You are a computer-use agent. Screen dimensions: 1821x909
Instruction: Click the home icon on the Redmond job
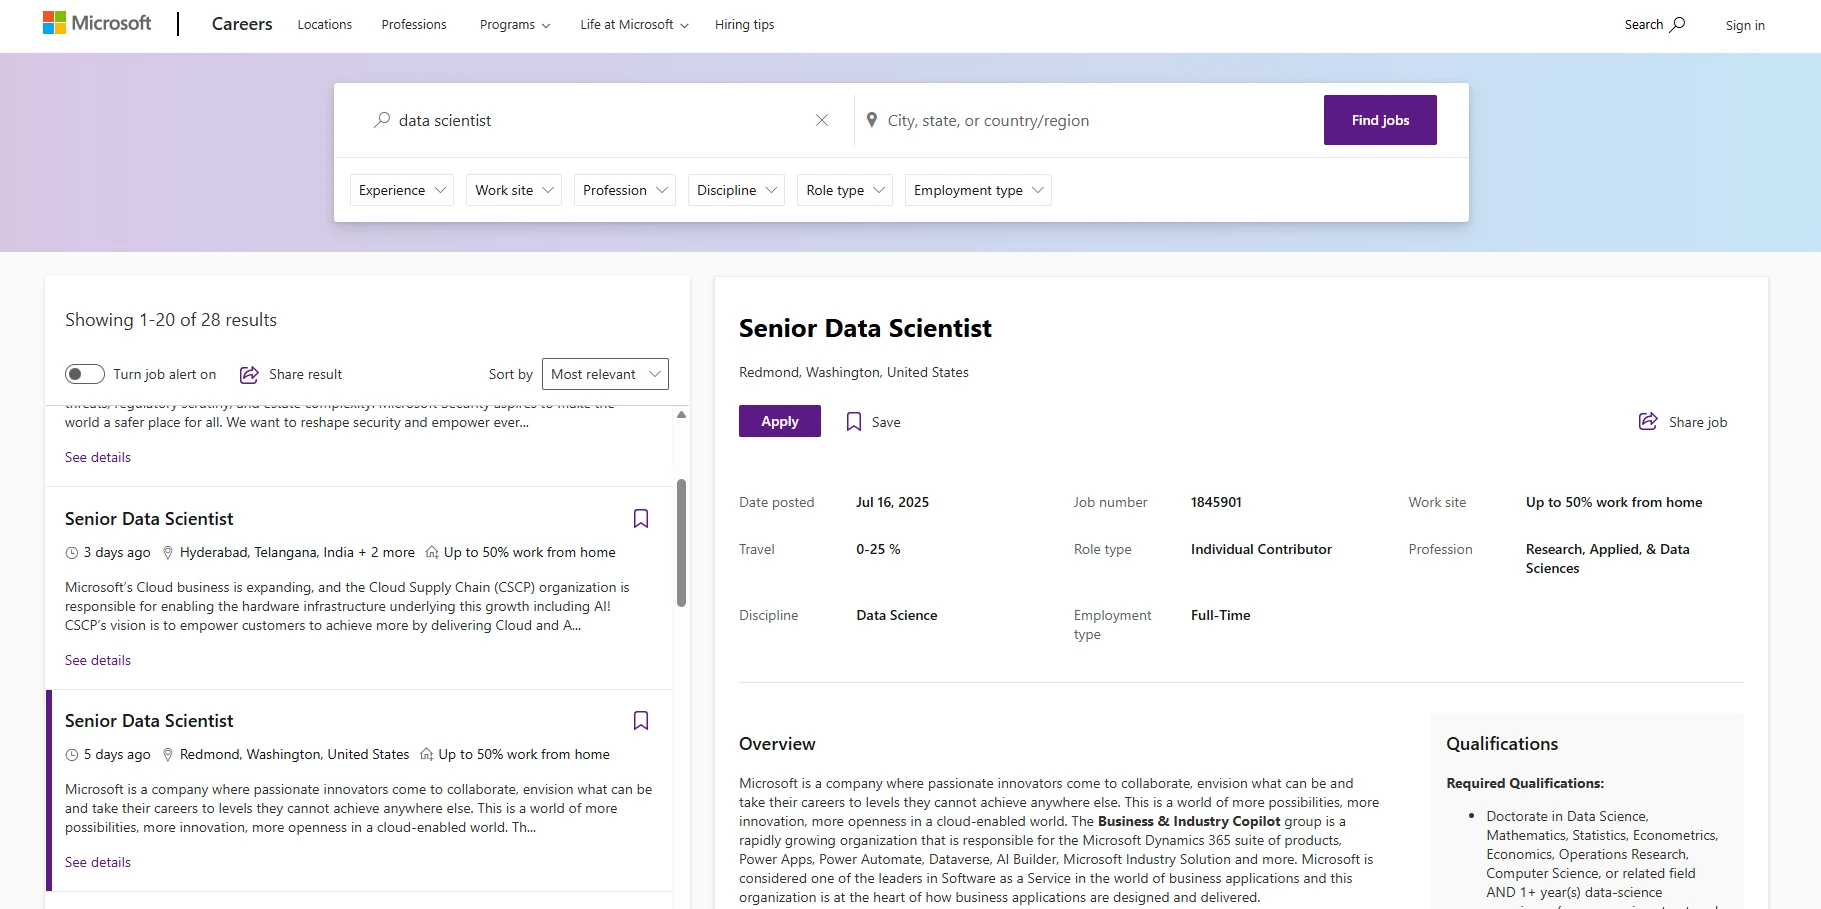click(x=427, y=754)
